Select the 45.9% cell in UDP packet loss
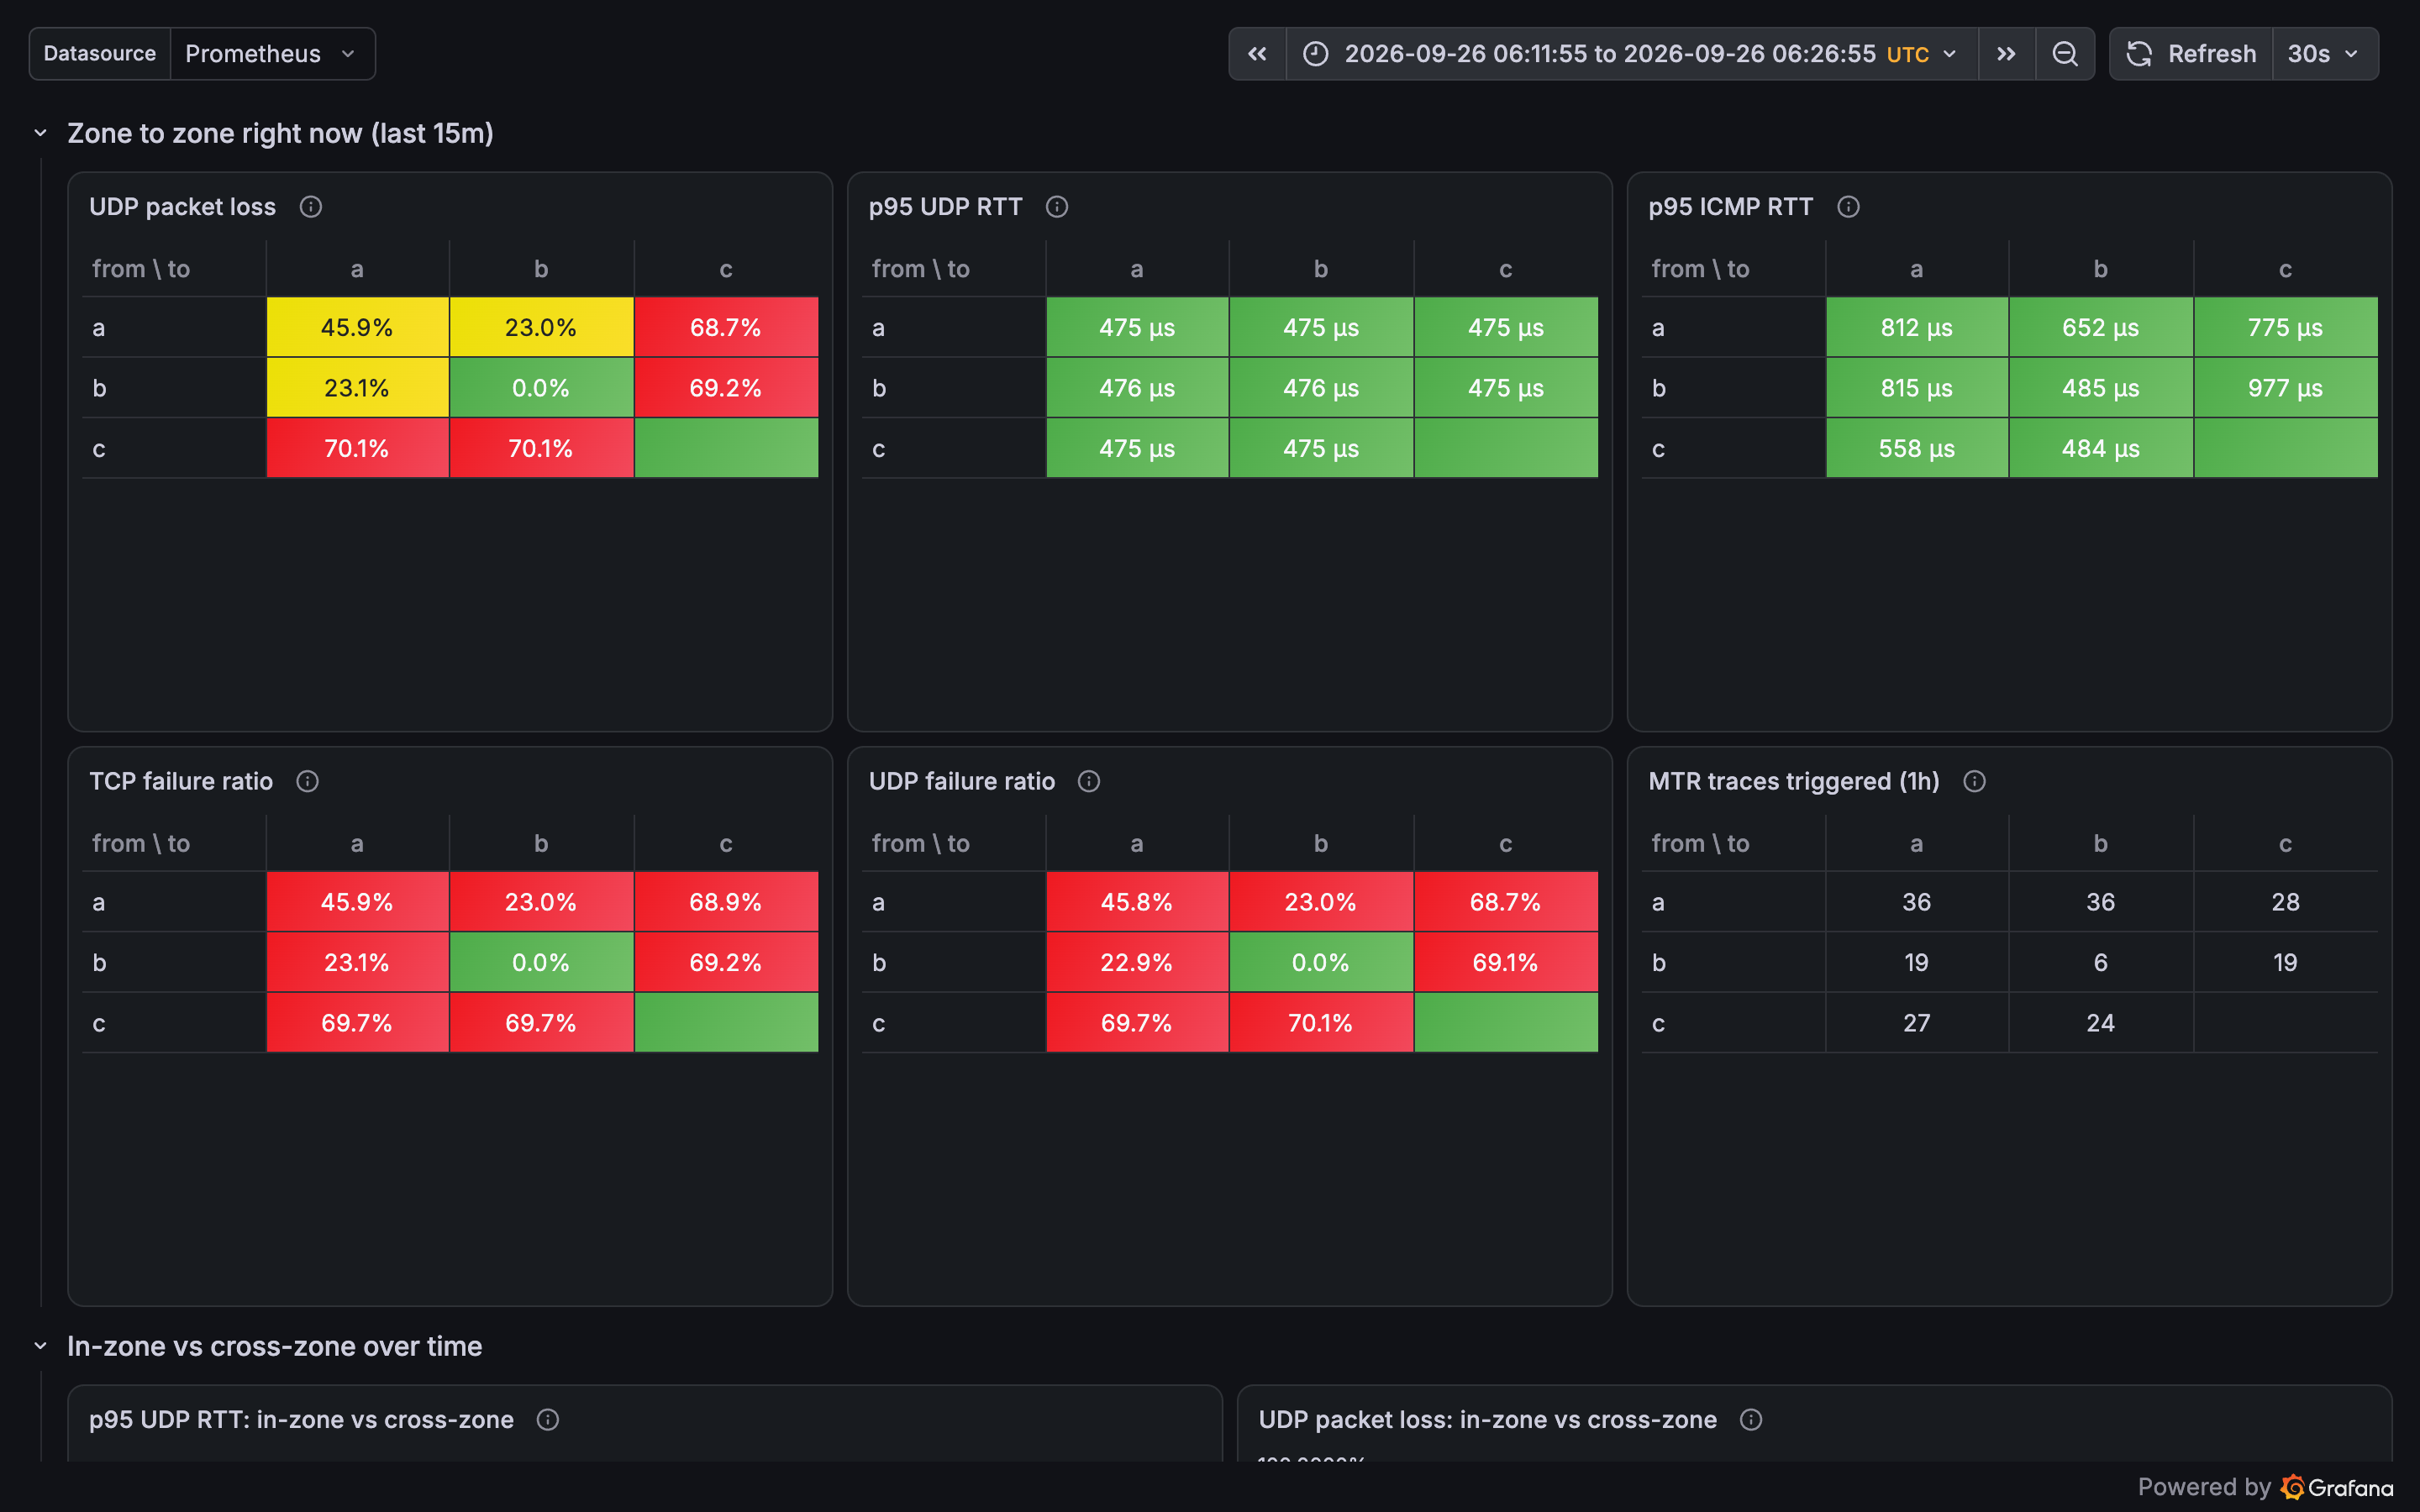The image size is (2420, 1512). [x=357, y=328]
